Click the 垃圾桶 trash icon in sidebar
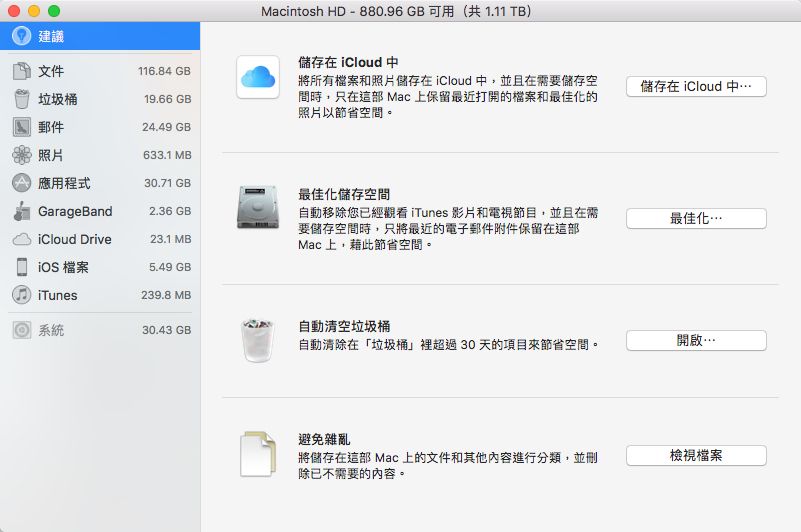Image resolution: width=801 pixels, height=532 pixels. pyautogui.click(x=21, y=99)
